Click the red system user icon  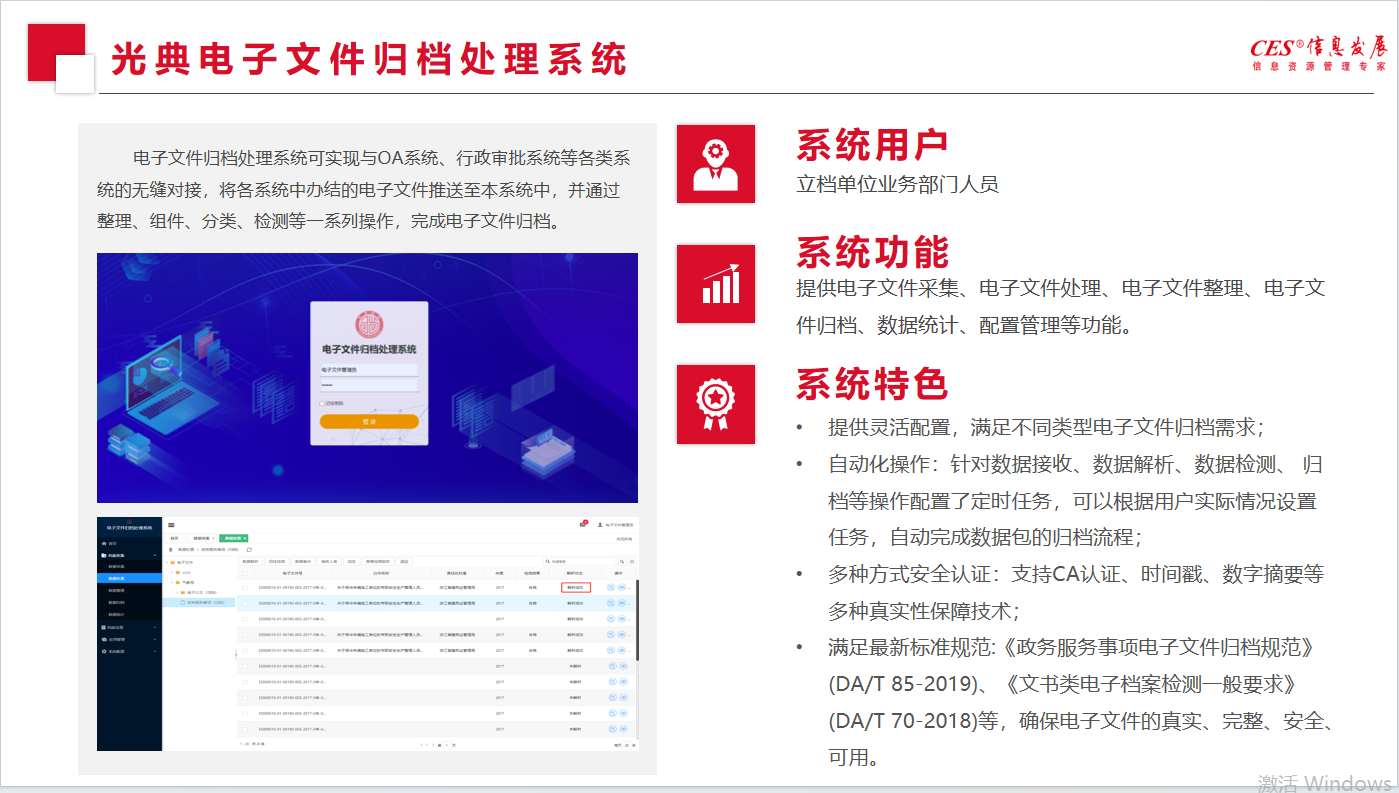coord(715,164)
